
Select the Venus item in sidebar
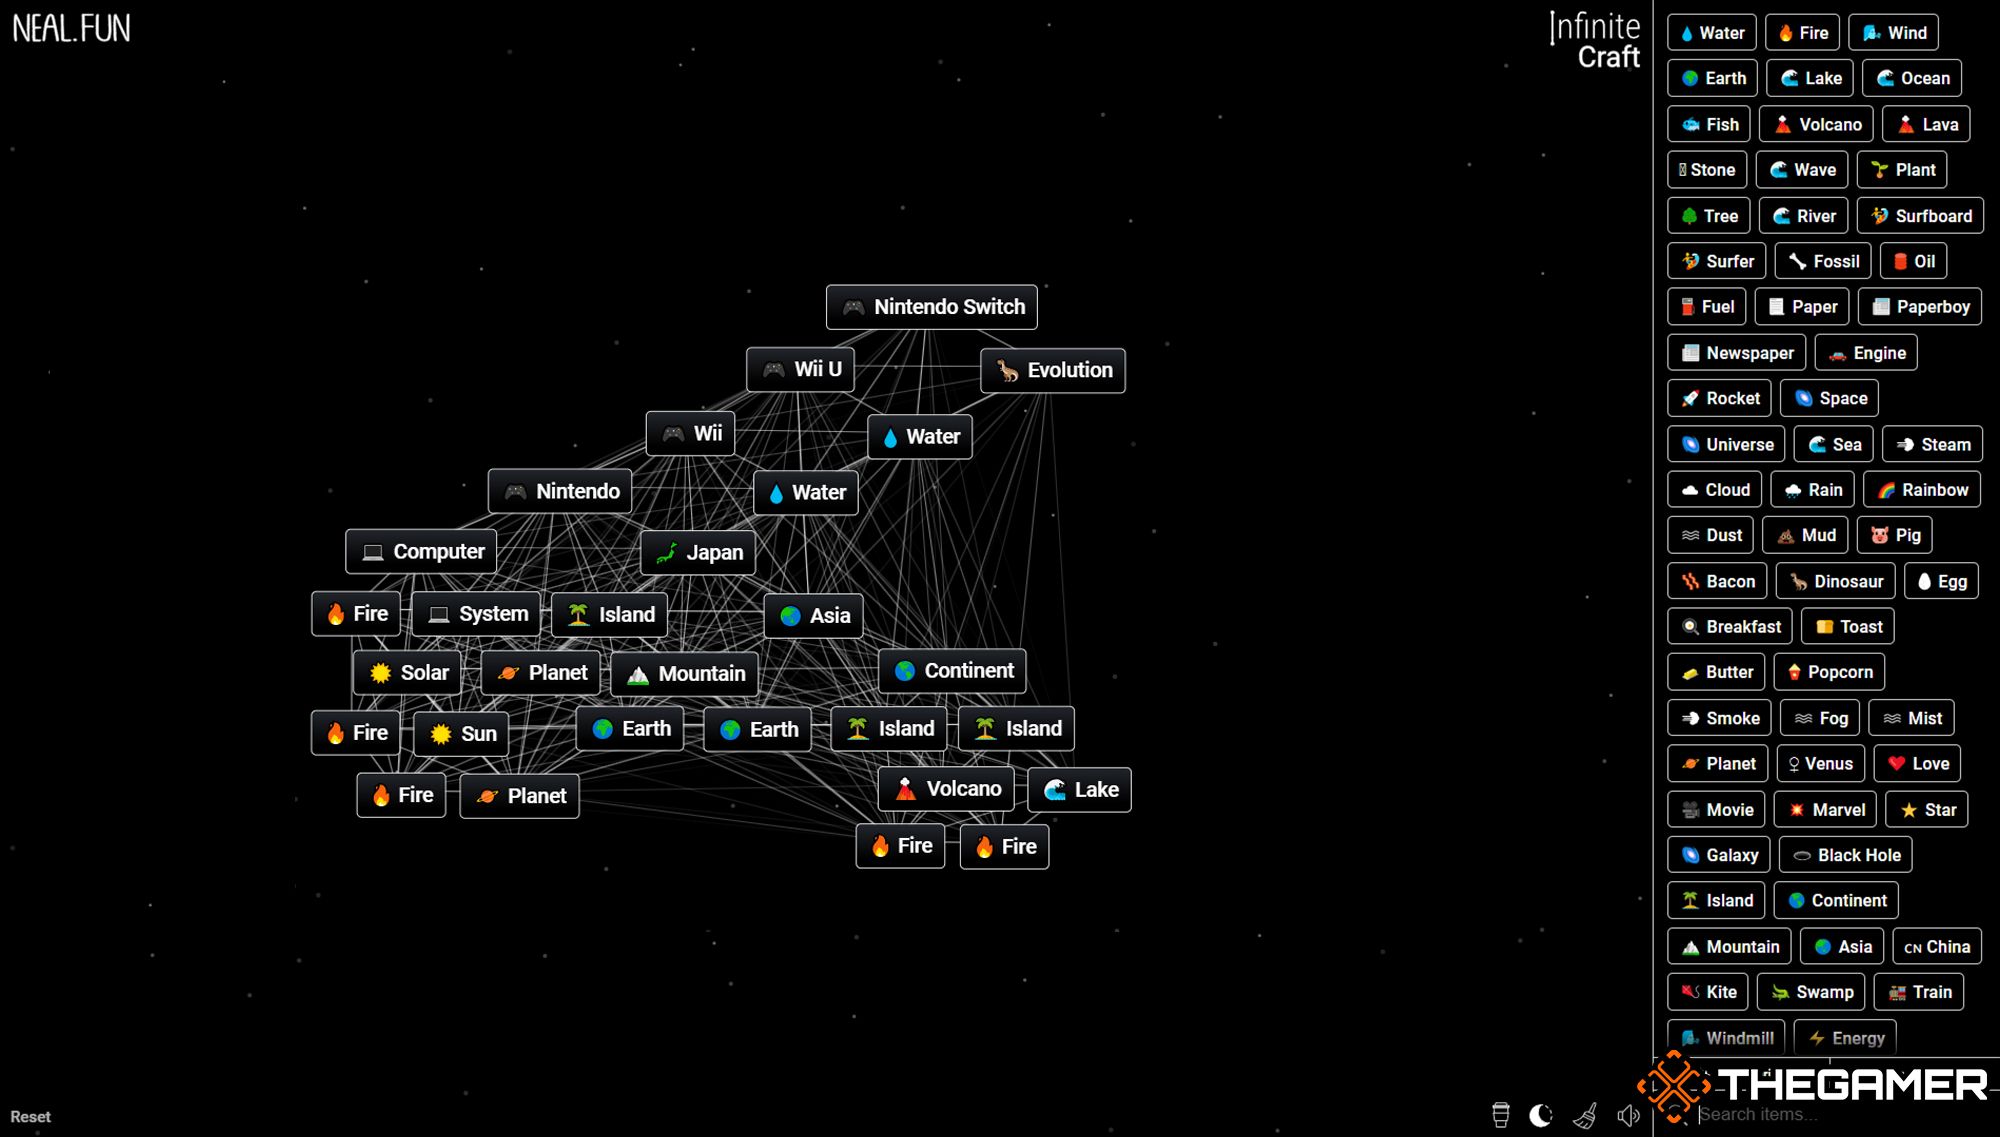(x=1821, y=764)
